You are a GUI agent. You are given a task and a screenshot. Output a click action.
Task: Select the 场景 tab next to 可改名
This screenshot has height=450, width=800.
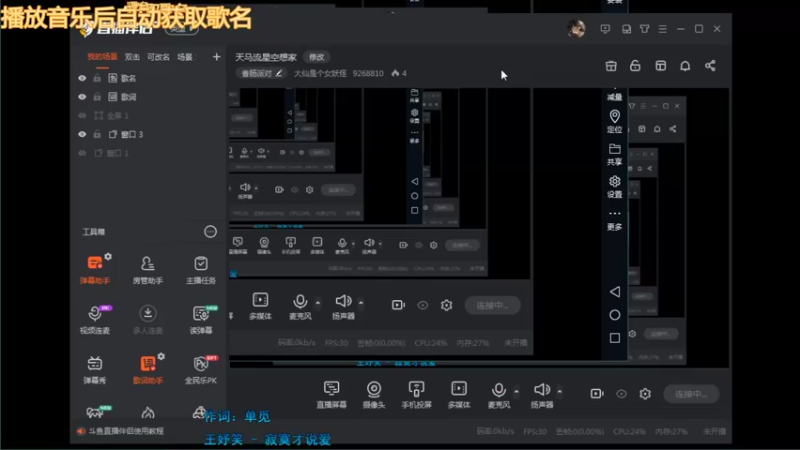coord(185,57)
